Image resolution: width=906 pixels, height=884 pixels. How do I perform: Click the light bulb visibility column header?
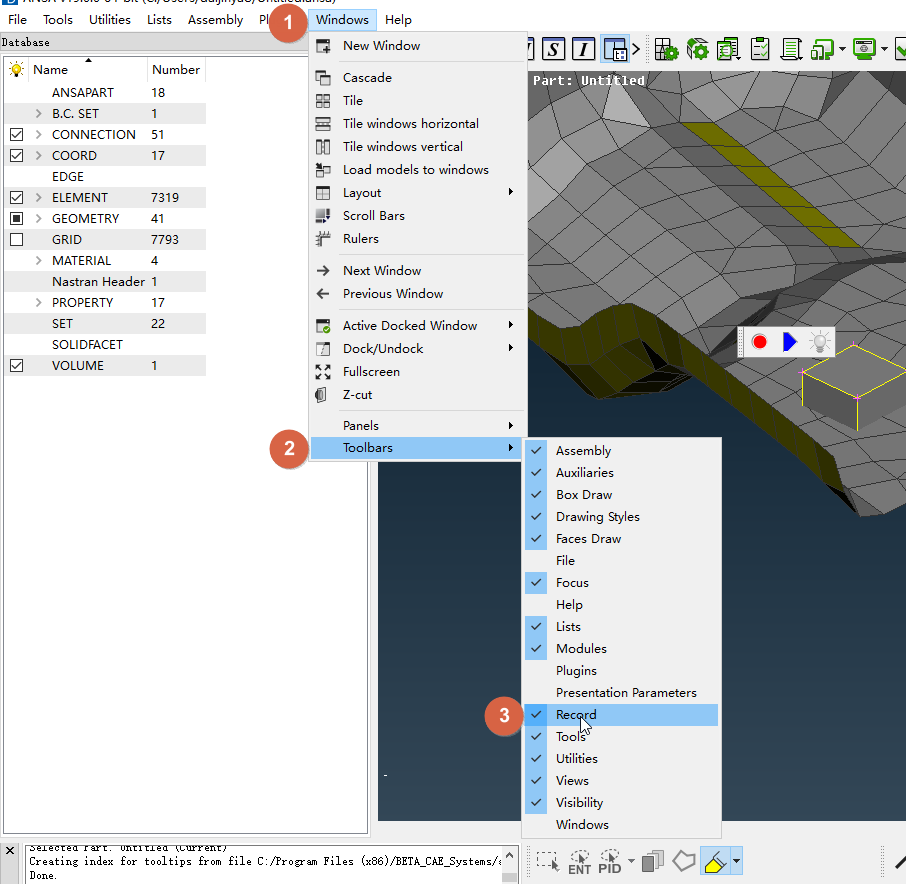click(x=16, y=69)
